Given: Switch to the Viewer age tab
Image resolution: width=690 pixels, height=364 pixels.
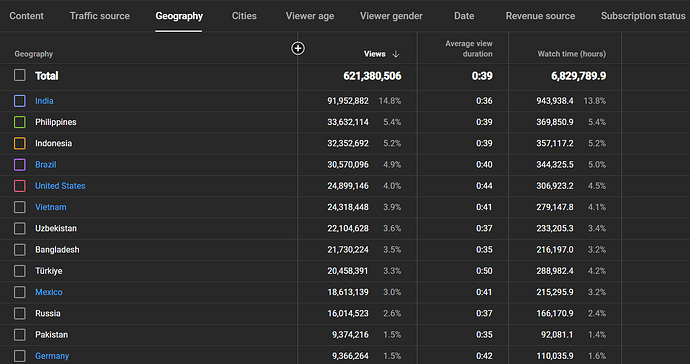Looking at the screenshot, I should (x=310, y=16).
